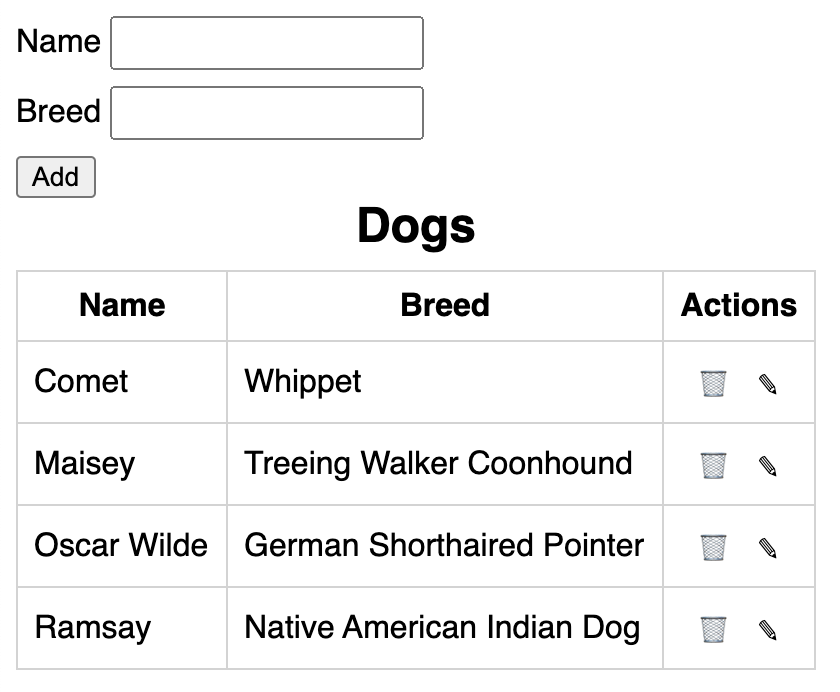Click the Actions column header
The height and width of the screenshot is (692, 840).
(738, 306)
